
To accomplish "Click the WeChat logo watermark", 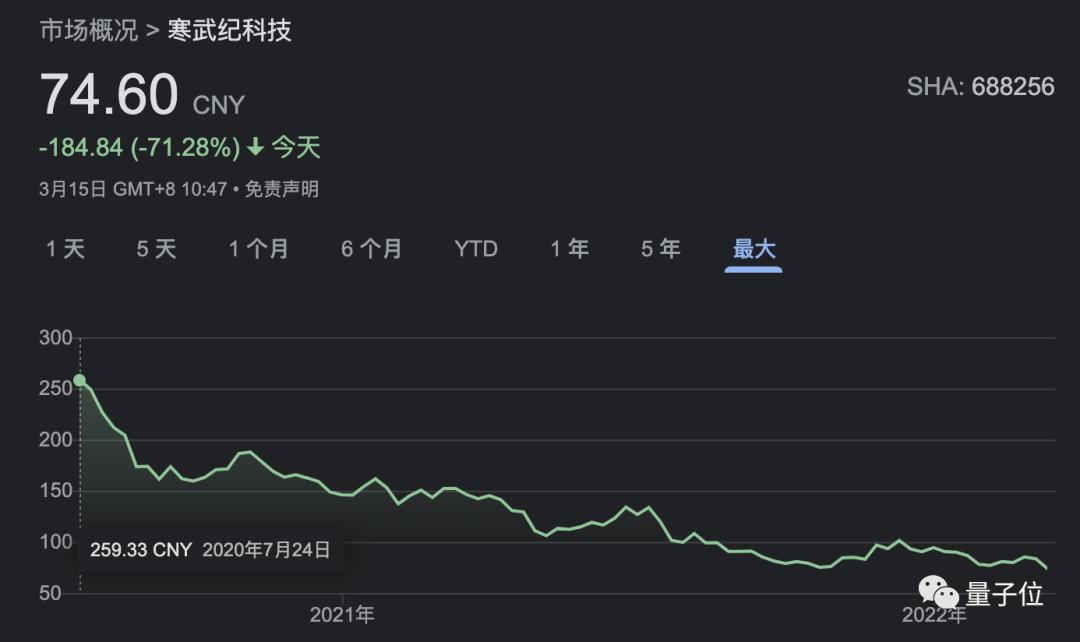I will tap(939, 595).
